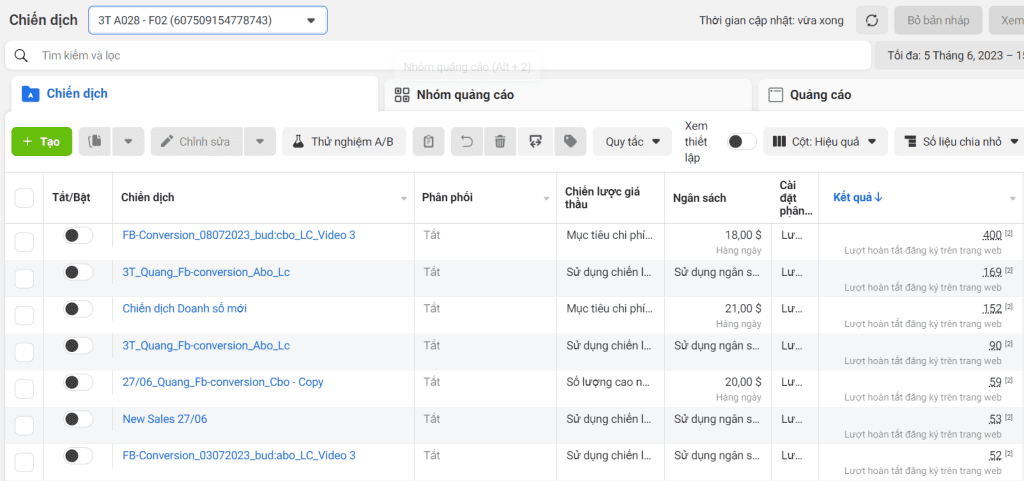Open the Số liệu chia nhỏ dropdown
The height and width of the screenshot is (481, 1024).
pyautogui.click(x=960, y=141)
